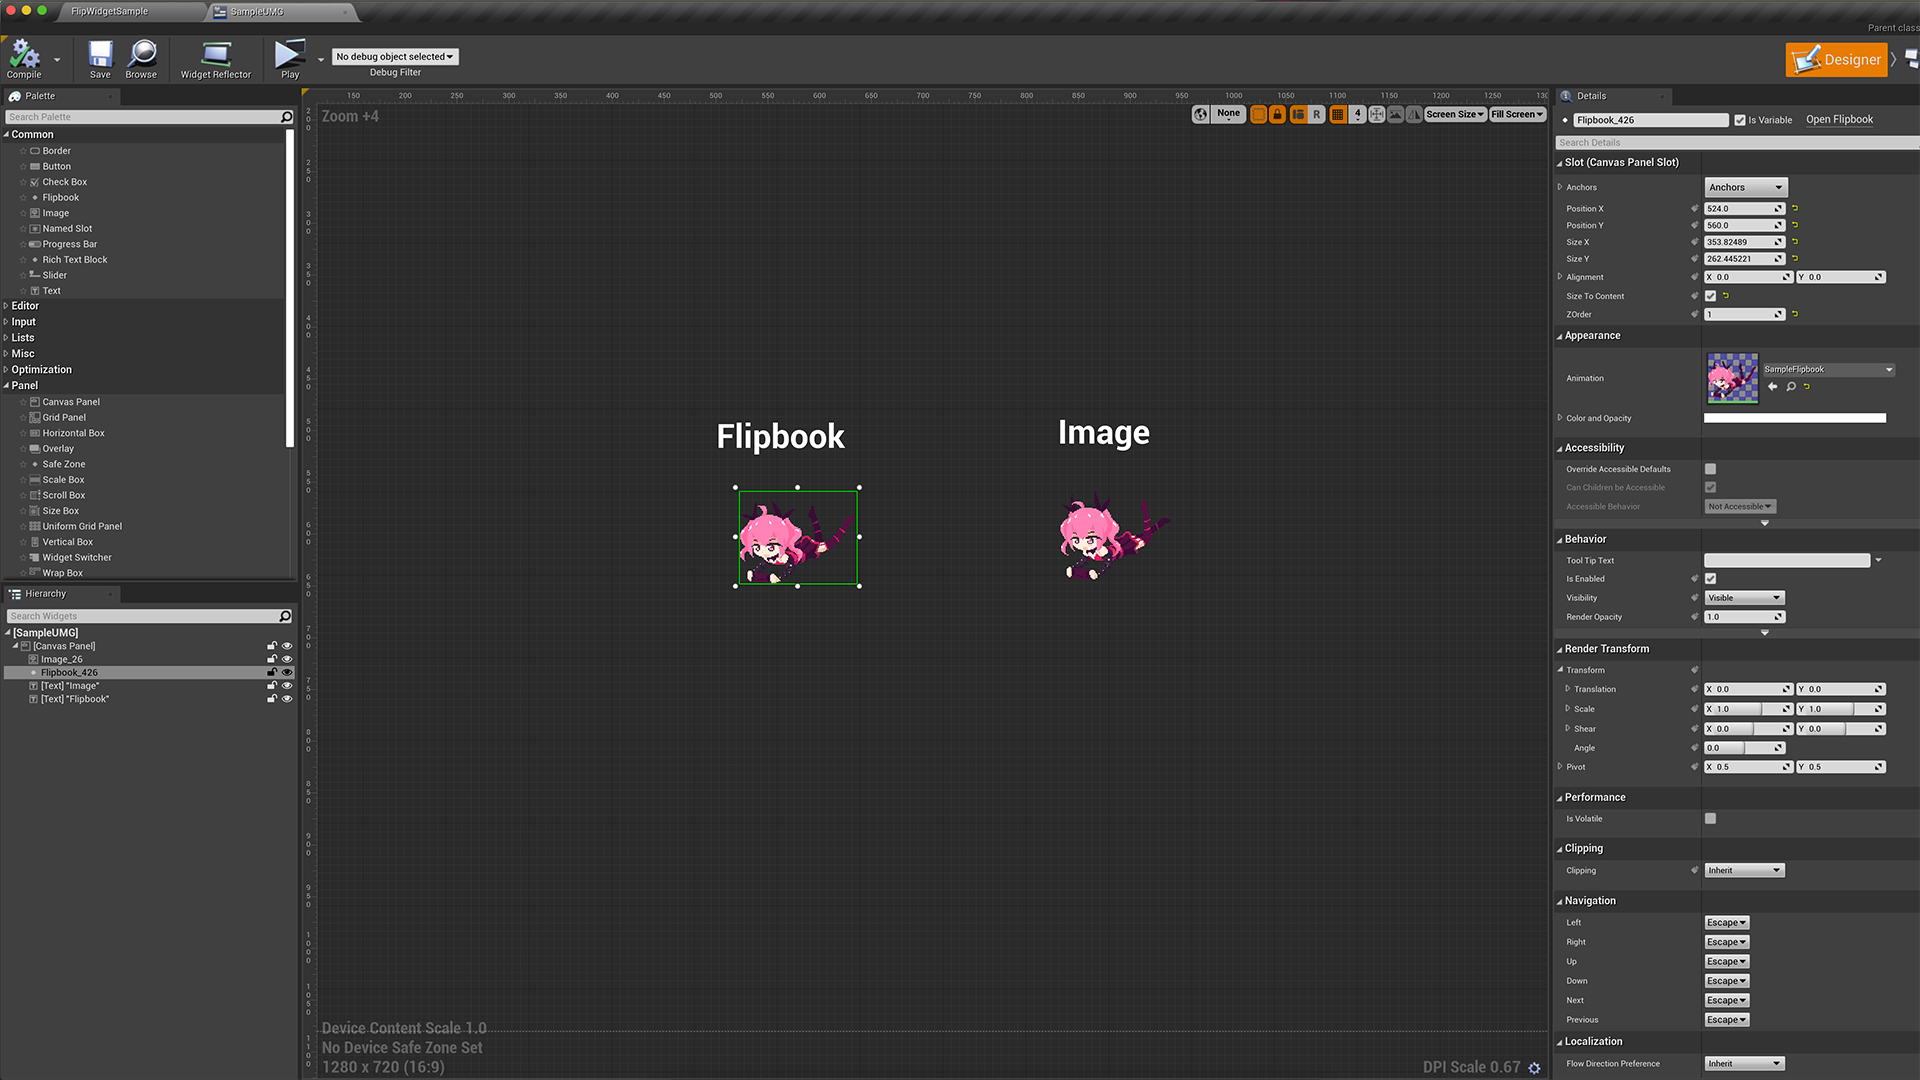Uncheck Size To Content in Canvas Panel Slot

[x=1710, y=295]
